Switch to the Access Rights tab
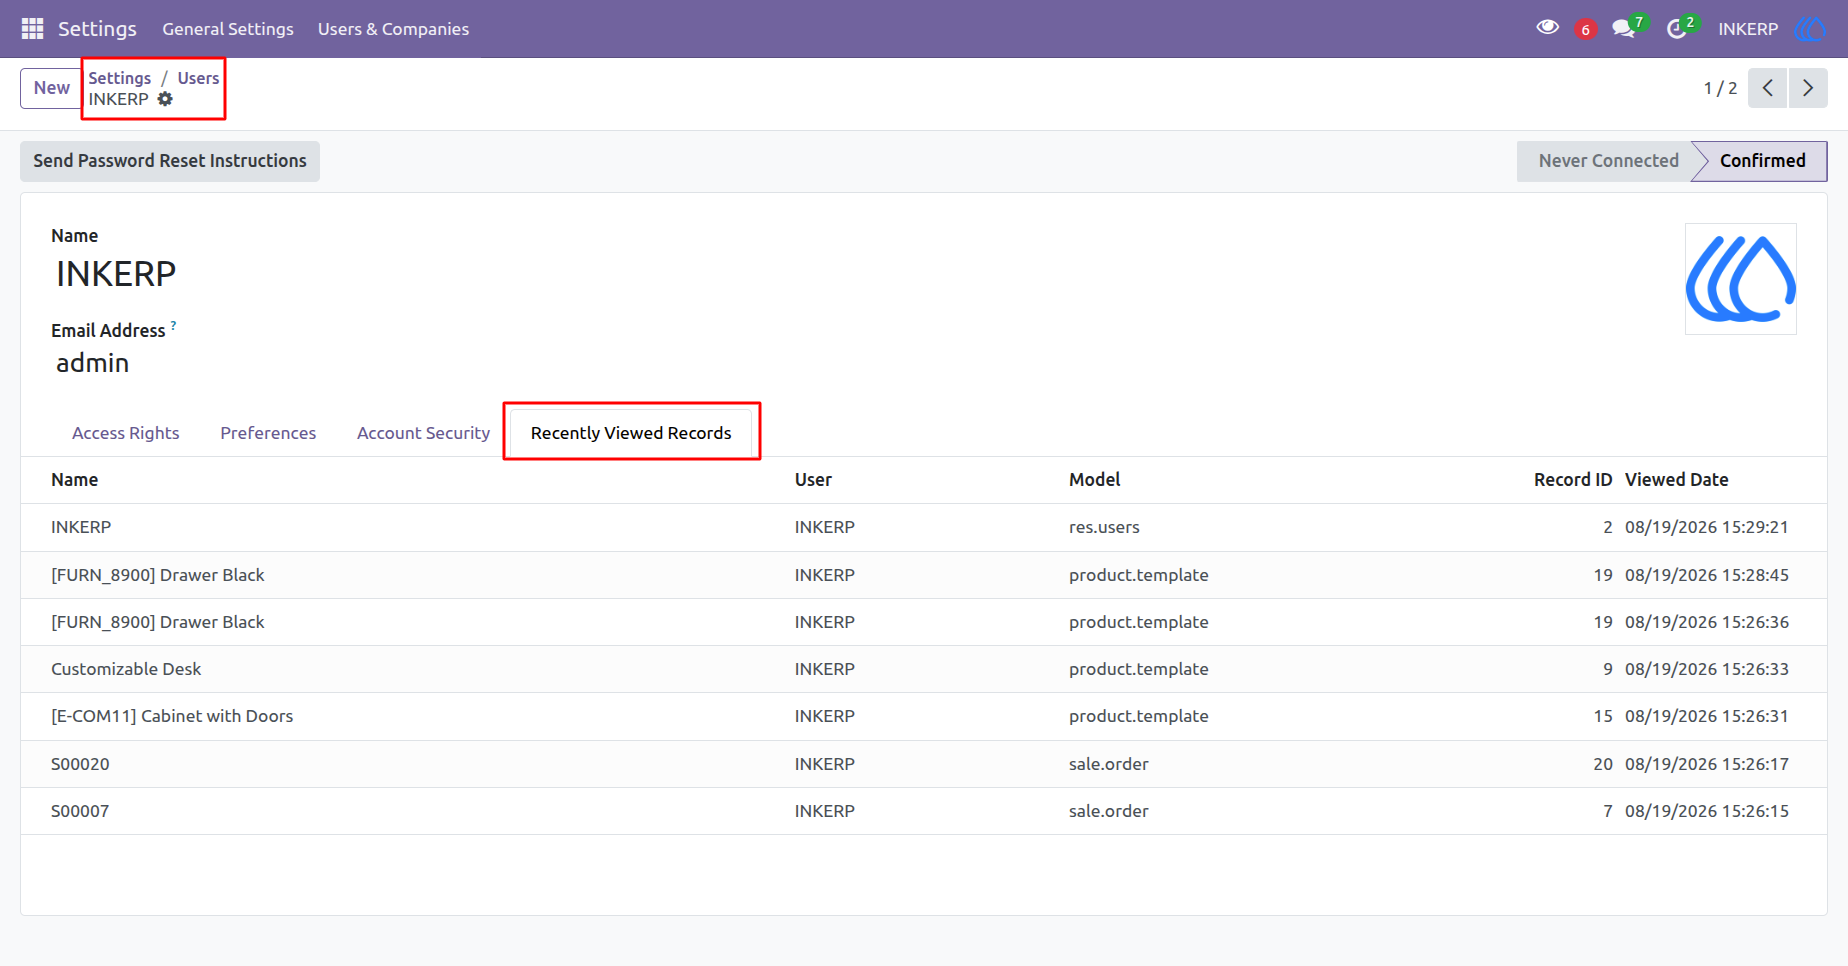Viewport: 1848px width, 966px height. coord(126,433)
